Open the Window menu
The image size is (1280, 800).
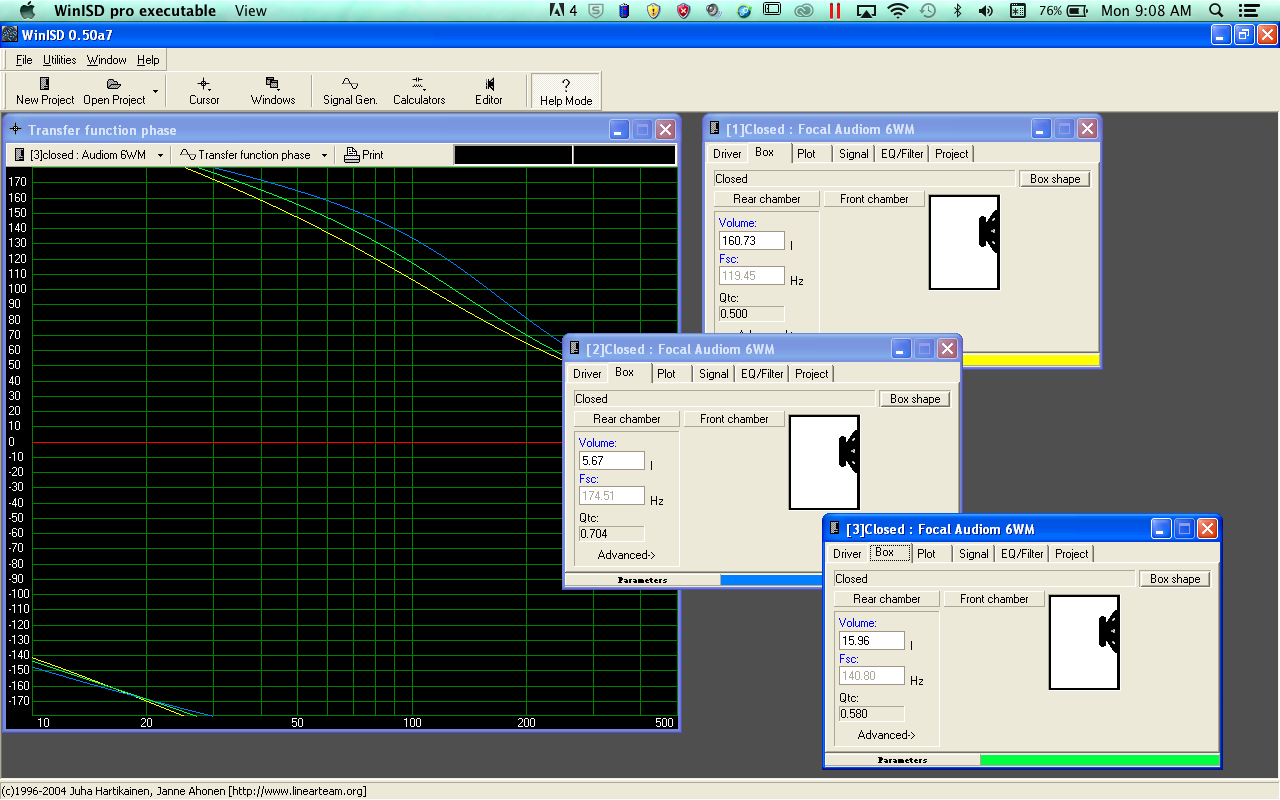pos(106,60)
